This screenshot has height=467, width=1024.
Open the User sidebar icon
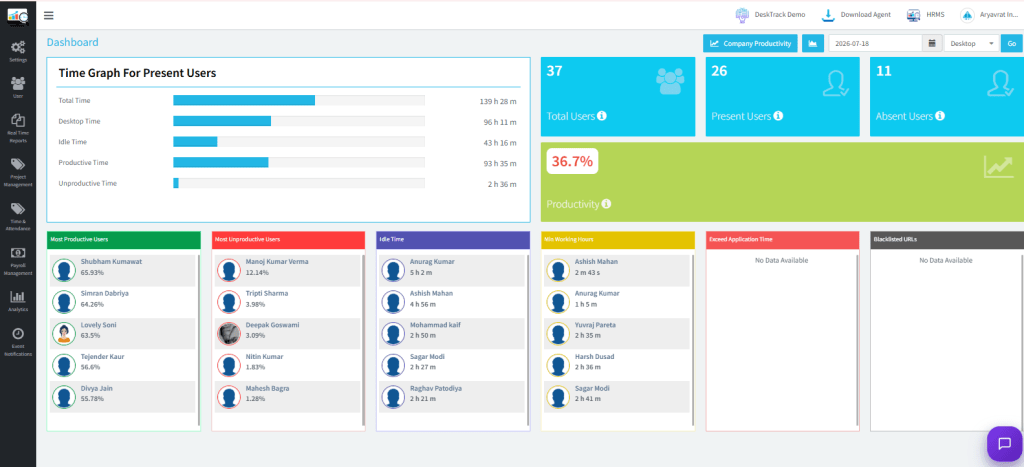(x=18, y=87)
